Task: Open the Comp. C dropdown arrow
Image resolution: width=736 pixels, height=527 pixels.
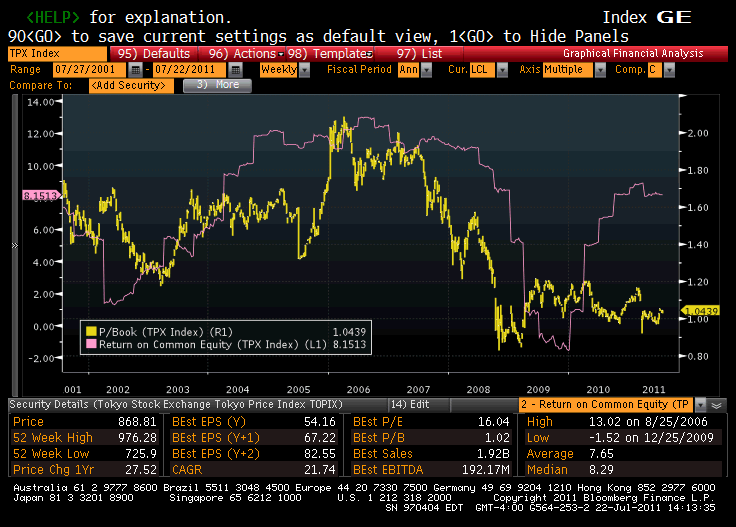Action: point(669,70)
